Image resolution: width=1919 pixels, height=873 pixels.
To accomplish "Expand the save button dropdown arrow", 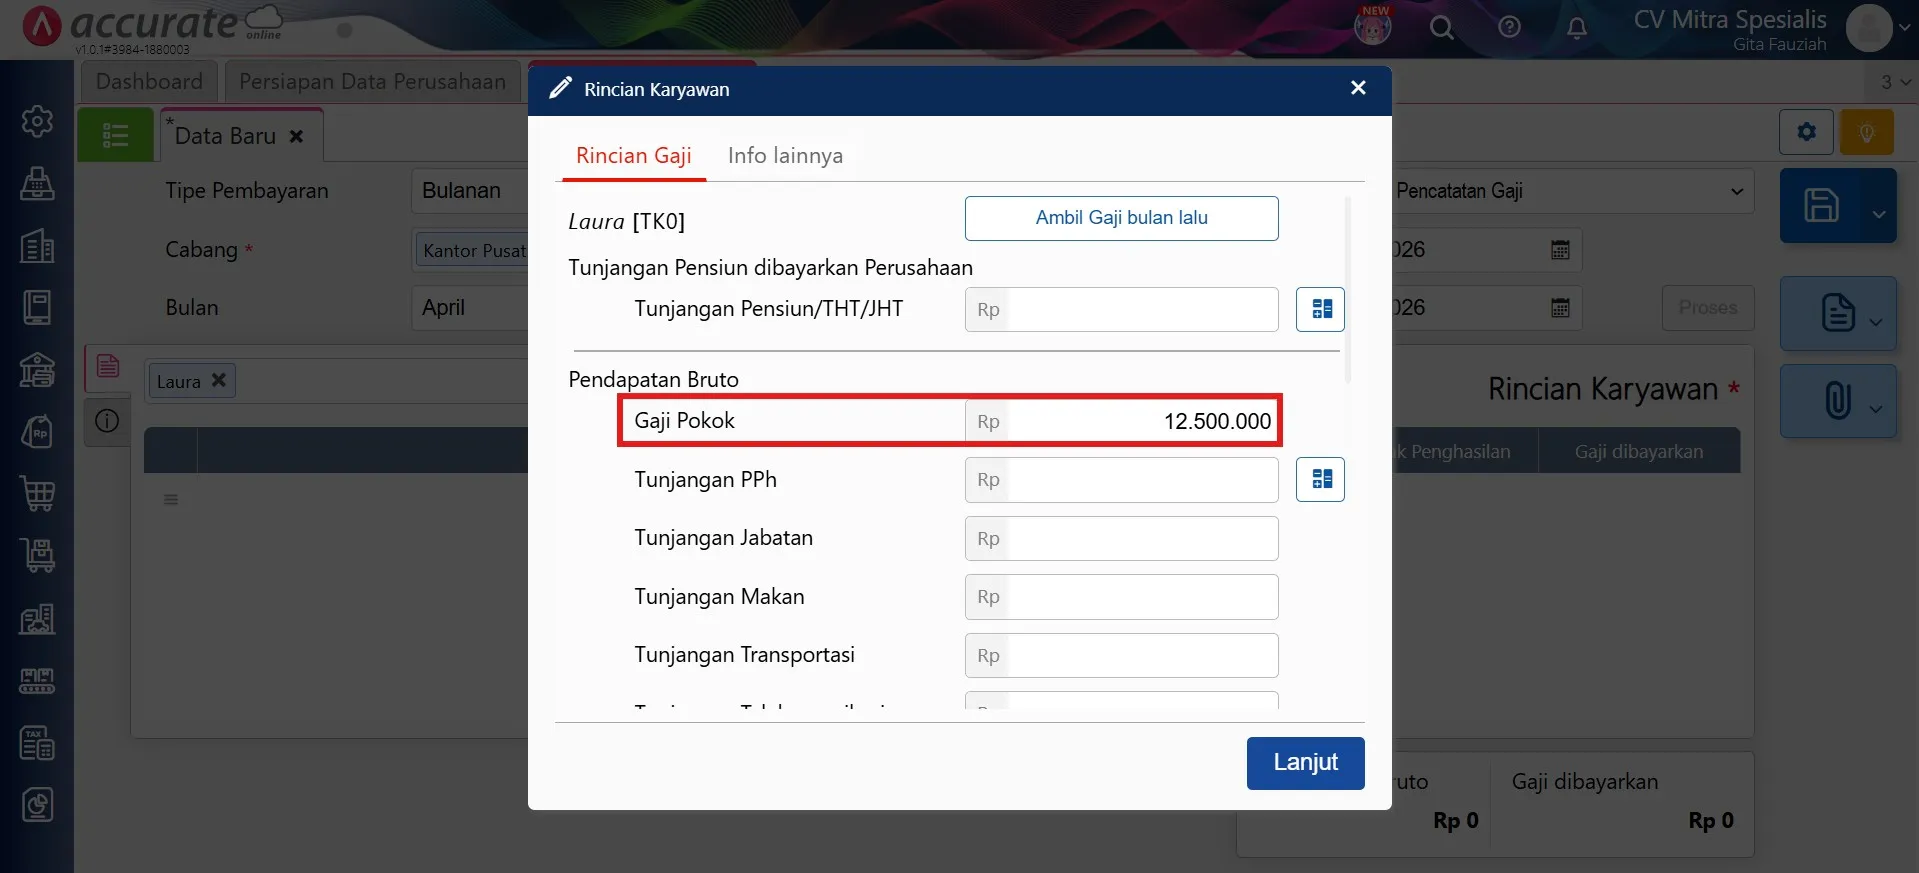I will click(x=1879, y=214).
